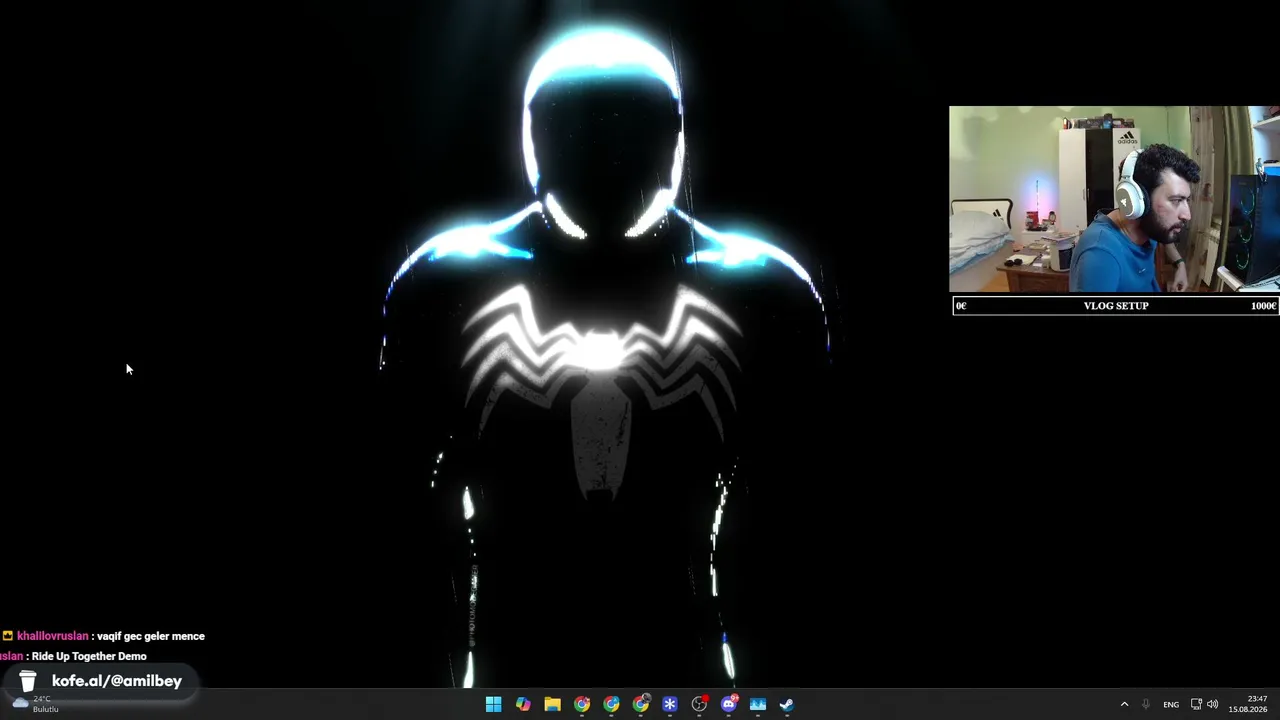Screen dimensions: 1280x720
Task: Open the Chrome icon next to File Explorer
Action: (x=582, y=704)
